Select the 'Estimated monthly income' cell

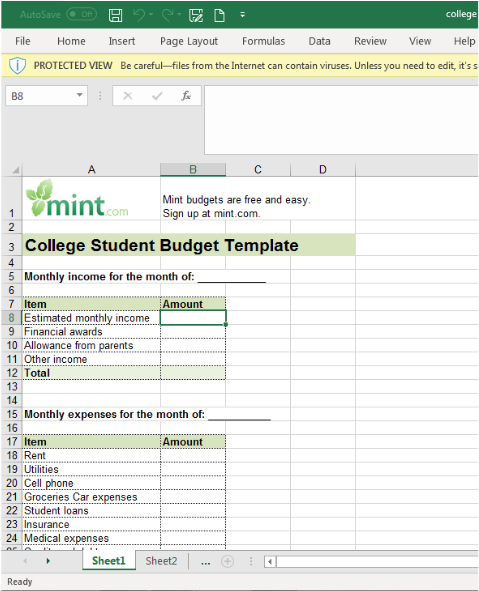(91, 318)
